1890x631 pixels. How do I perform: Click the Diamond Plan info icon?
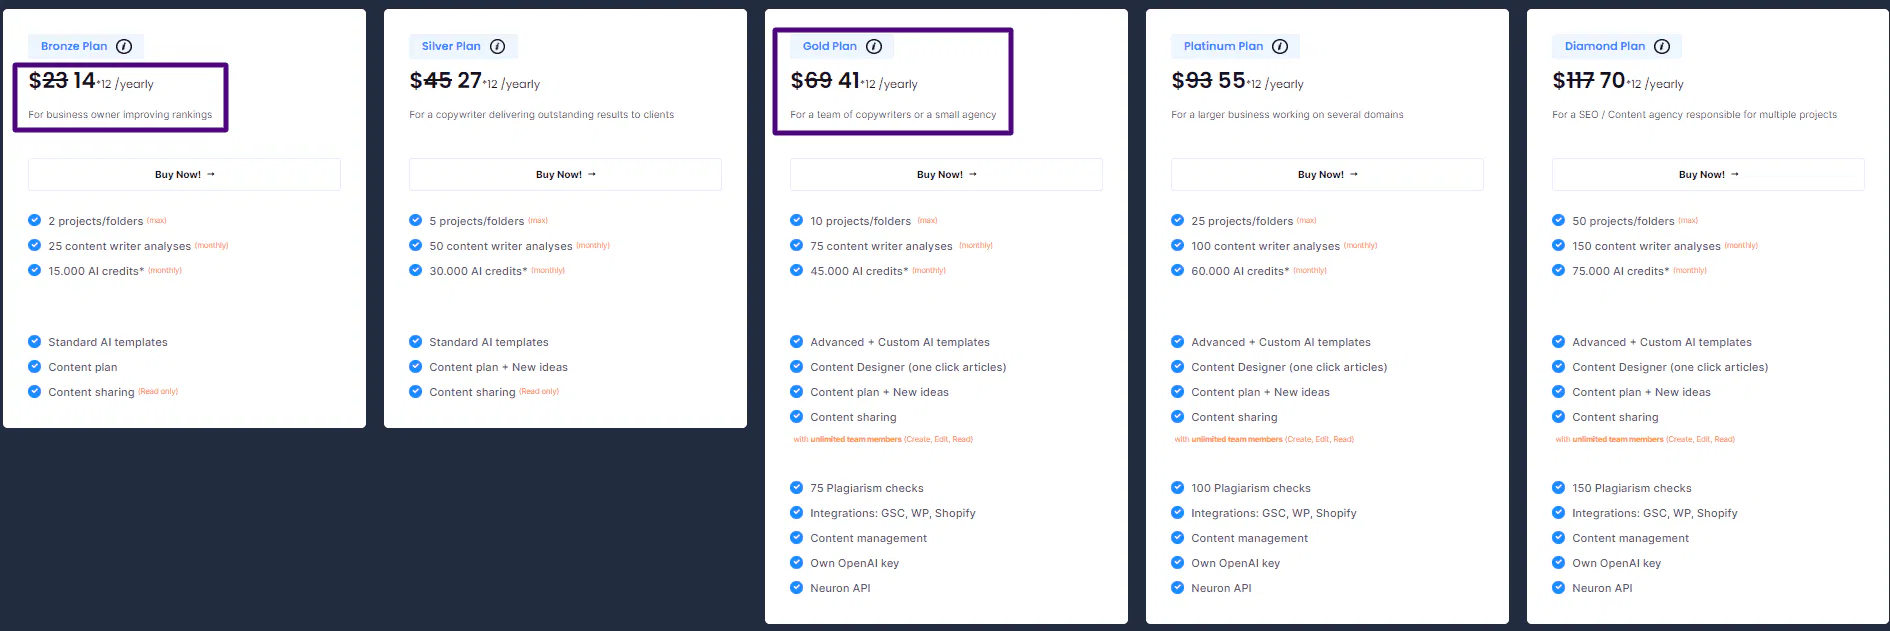pos(1662,46)
